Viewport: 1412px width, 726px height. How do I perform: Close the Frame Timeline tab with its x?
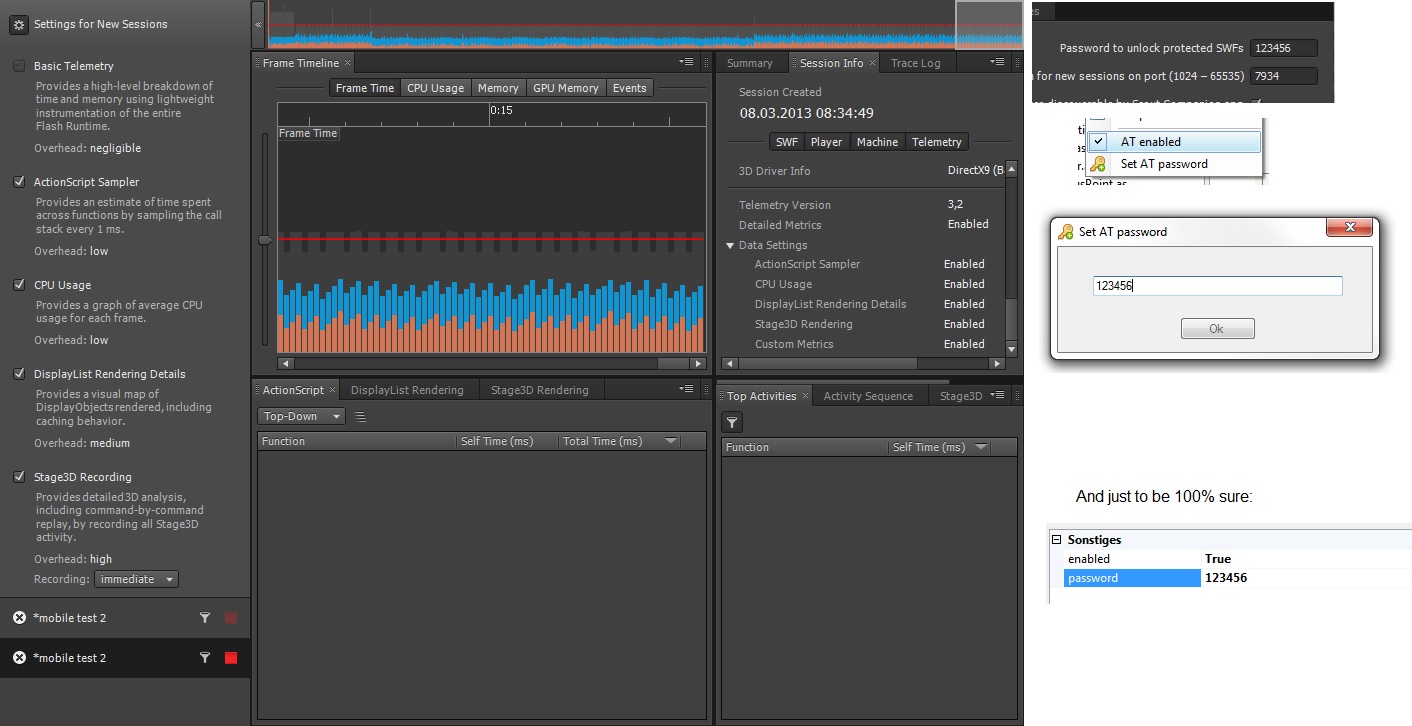(x=347, y=63)
